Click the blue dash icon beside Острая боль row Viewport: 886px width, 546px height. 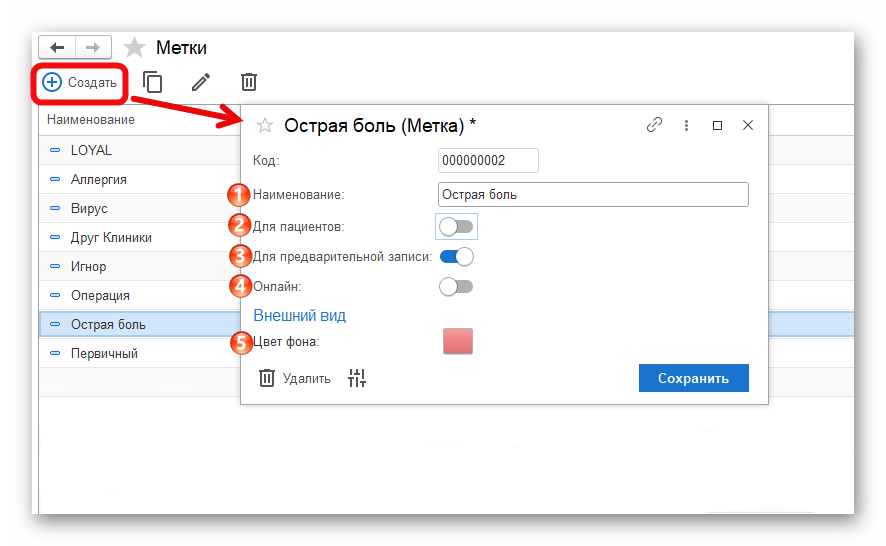[55, 324]
